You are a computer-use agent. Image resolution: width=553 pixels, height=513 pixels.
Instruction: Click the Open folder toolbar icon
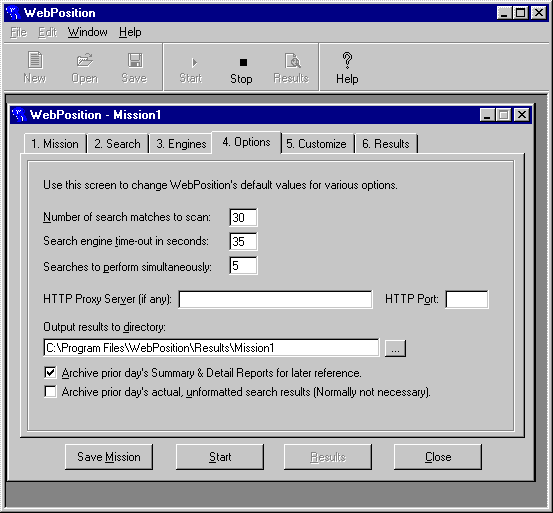coord(85,60)
